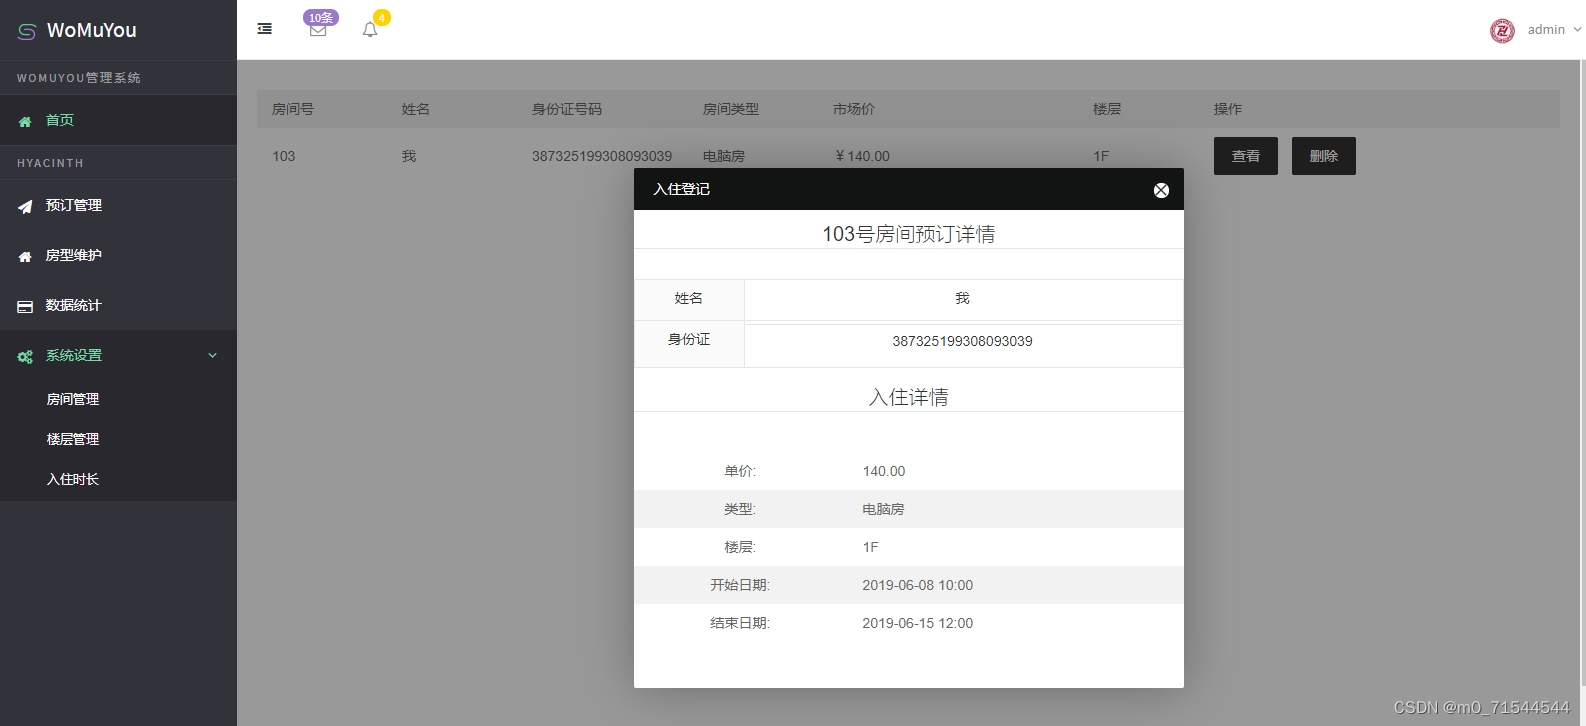Click ￥140.00 price cell in table
Viewport: 1586px width, 726px height.
click(x=862, y=156)
